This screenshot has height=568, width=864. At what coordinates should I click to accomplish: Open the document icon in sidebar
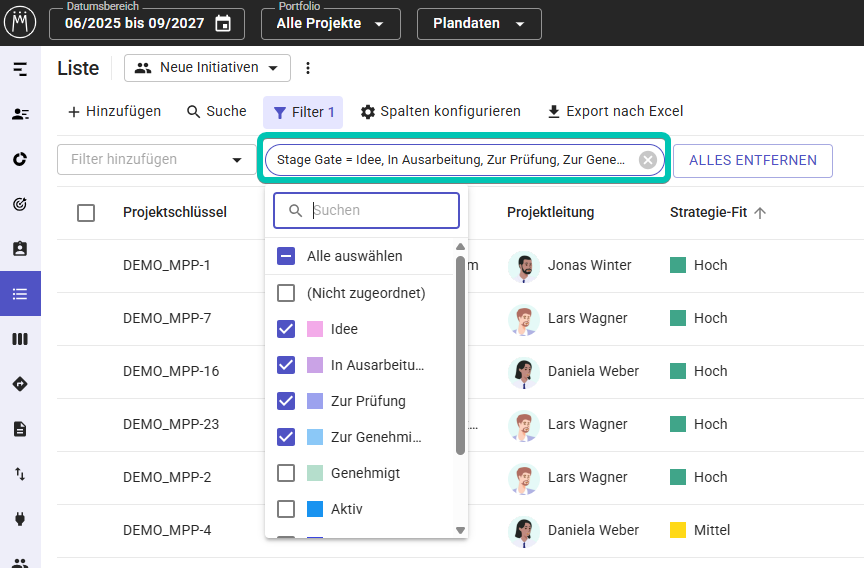pyautogui.click(x=20, y=429)
